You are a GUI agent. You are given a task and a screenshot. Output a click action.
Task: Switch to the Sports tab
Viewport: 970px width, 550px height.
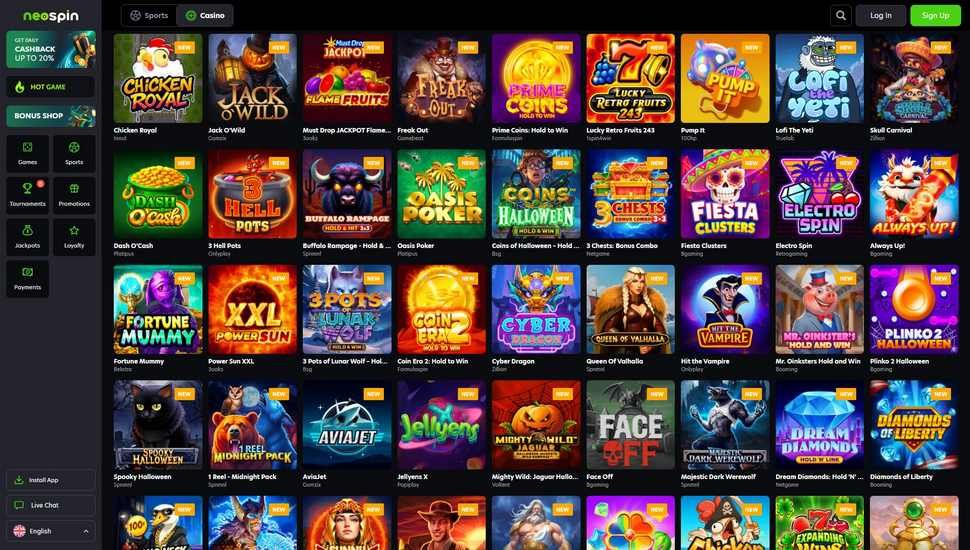tap(149, 15)
